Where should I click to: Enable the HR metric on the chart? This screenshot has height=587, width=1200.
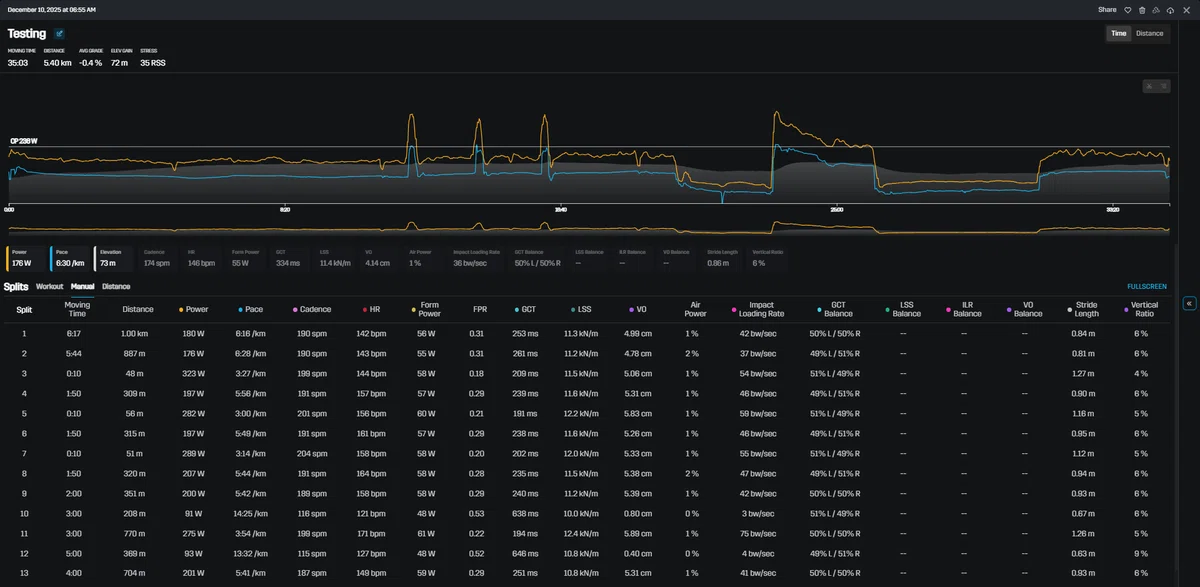pos(201,259)
